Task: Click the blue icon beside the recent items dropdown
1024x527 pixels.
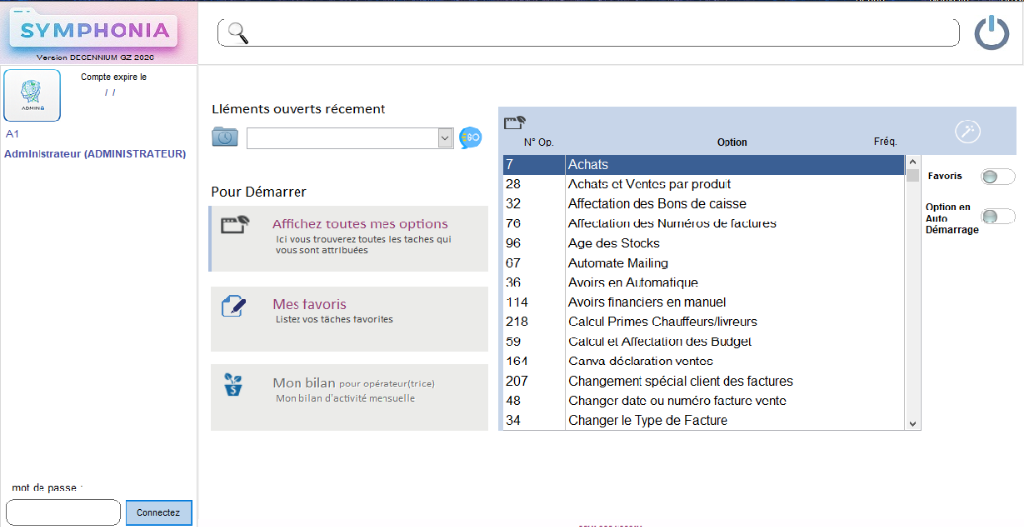Action: 470,138
